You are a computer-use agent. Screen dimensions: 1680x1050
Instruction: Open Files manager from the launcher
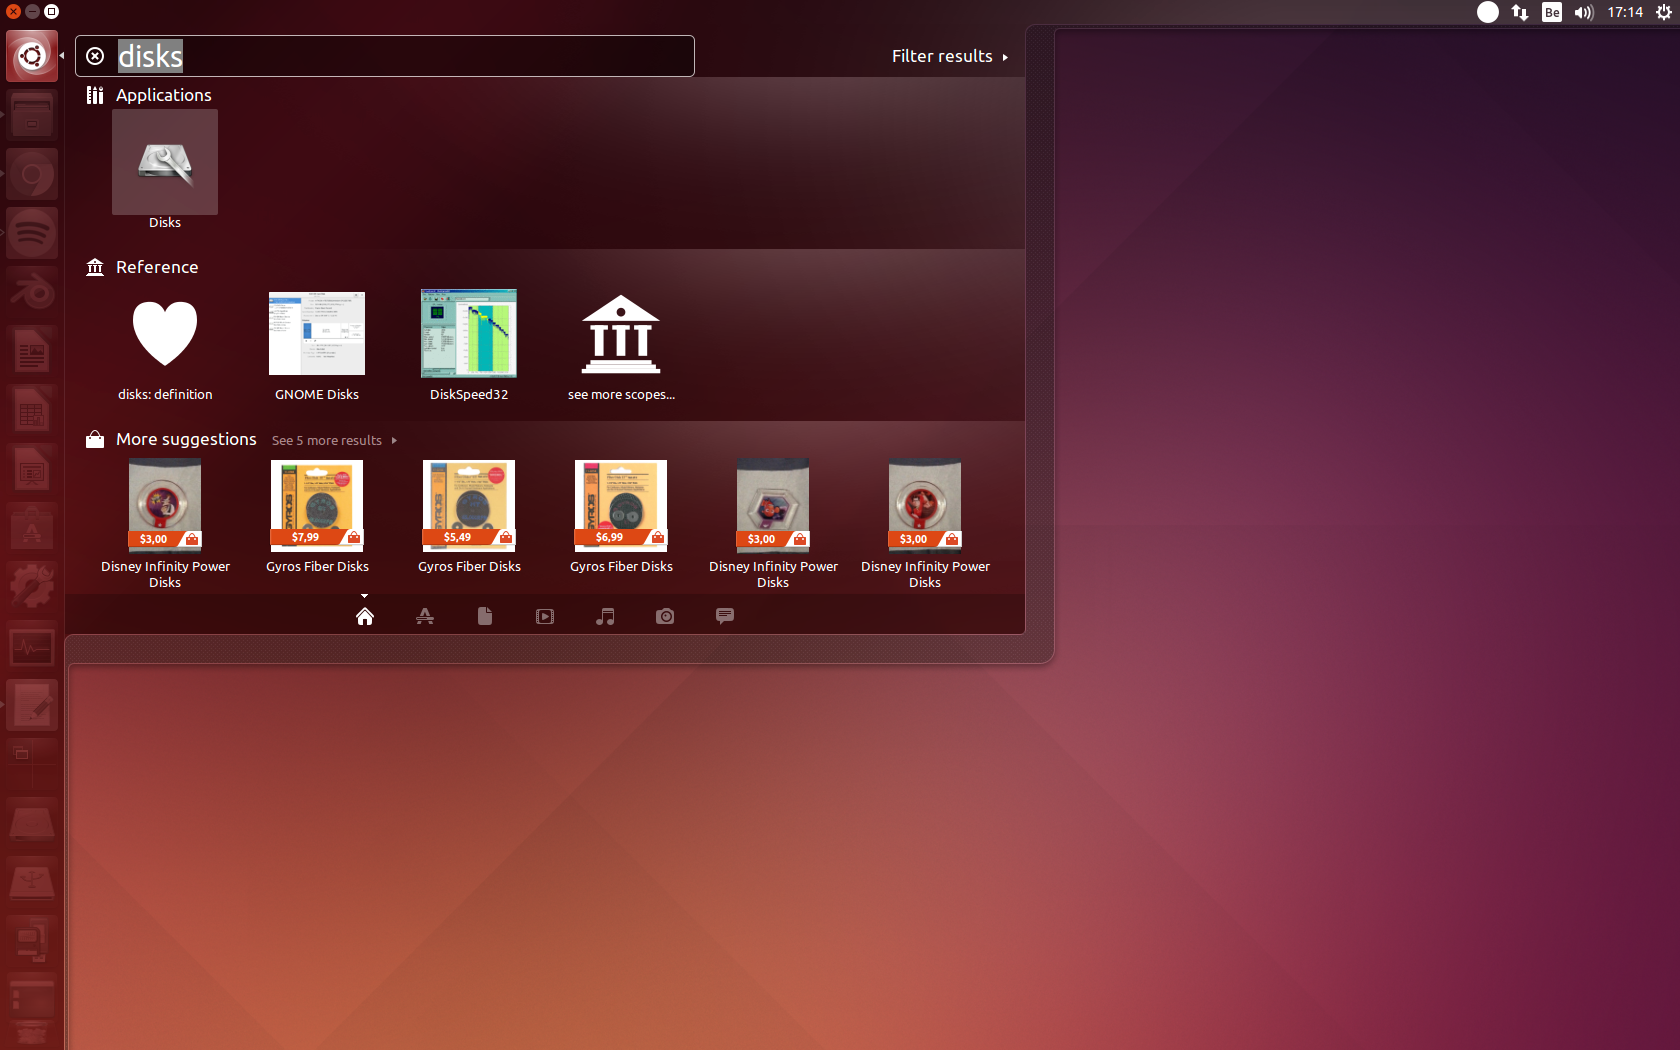click(x=32, y=115)
